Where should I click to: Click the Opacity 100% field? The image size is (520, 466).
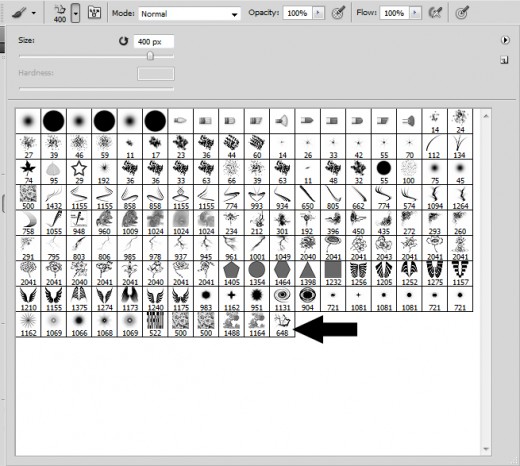tap(298, 13)
